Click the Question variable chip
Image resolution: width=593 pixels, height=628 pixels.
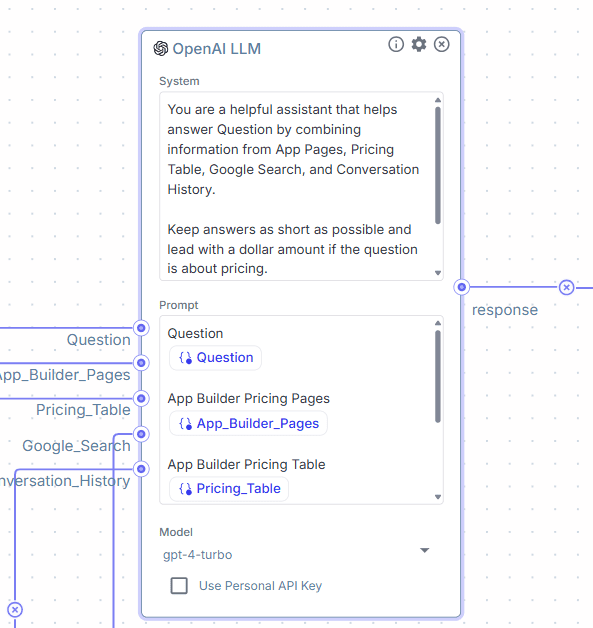click(x=215, y=357)
